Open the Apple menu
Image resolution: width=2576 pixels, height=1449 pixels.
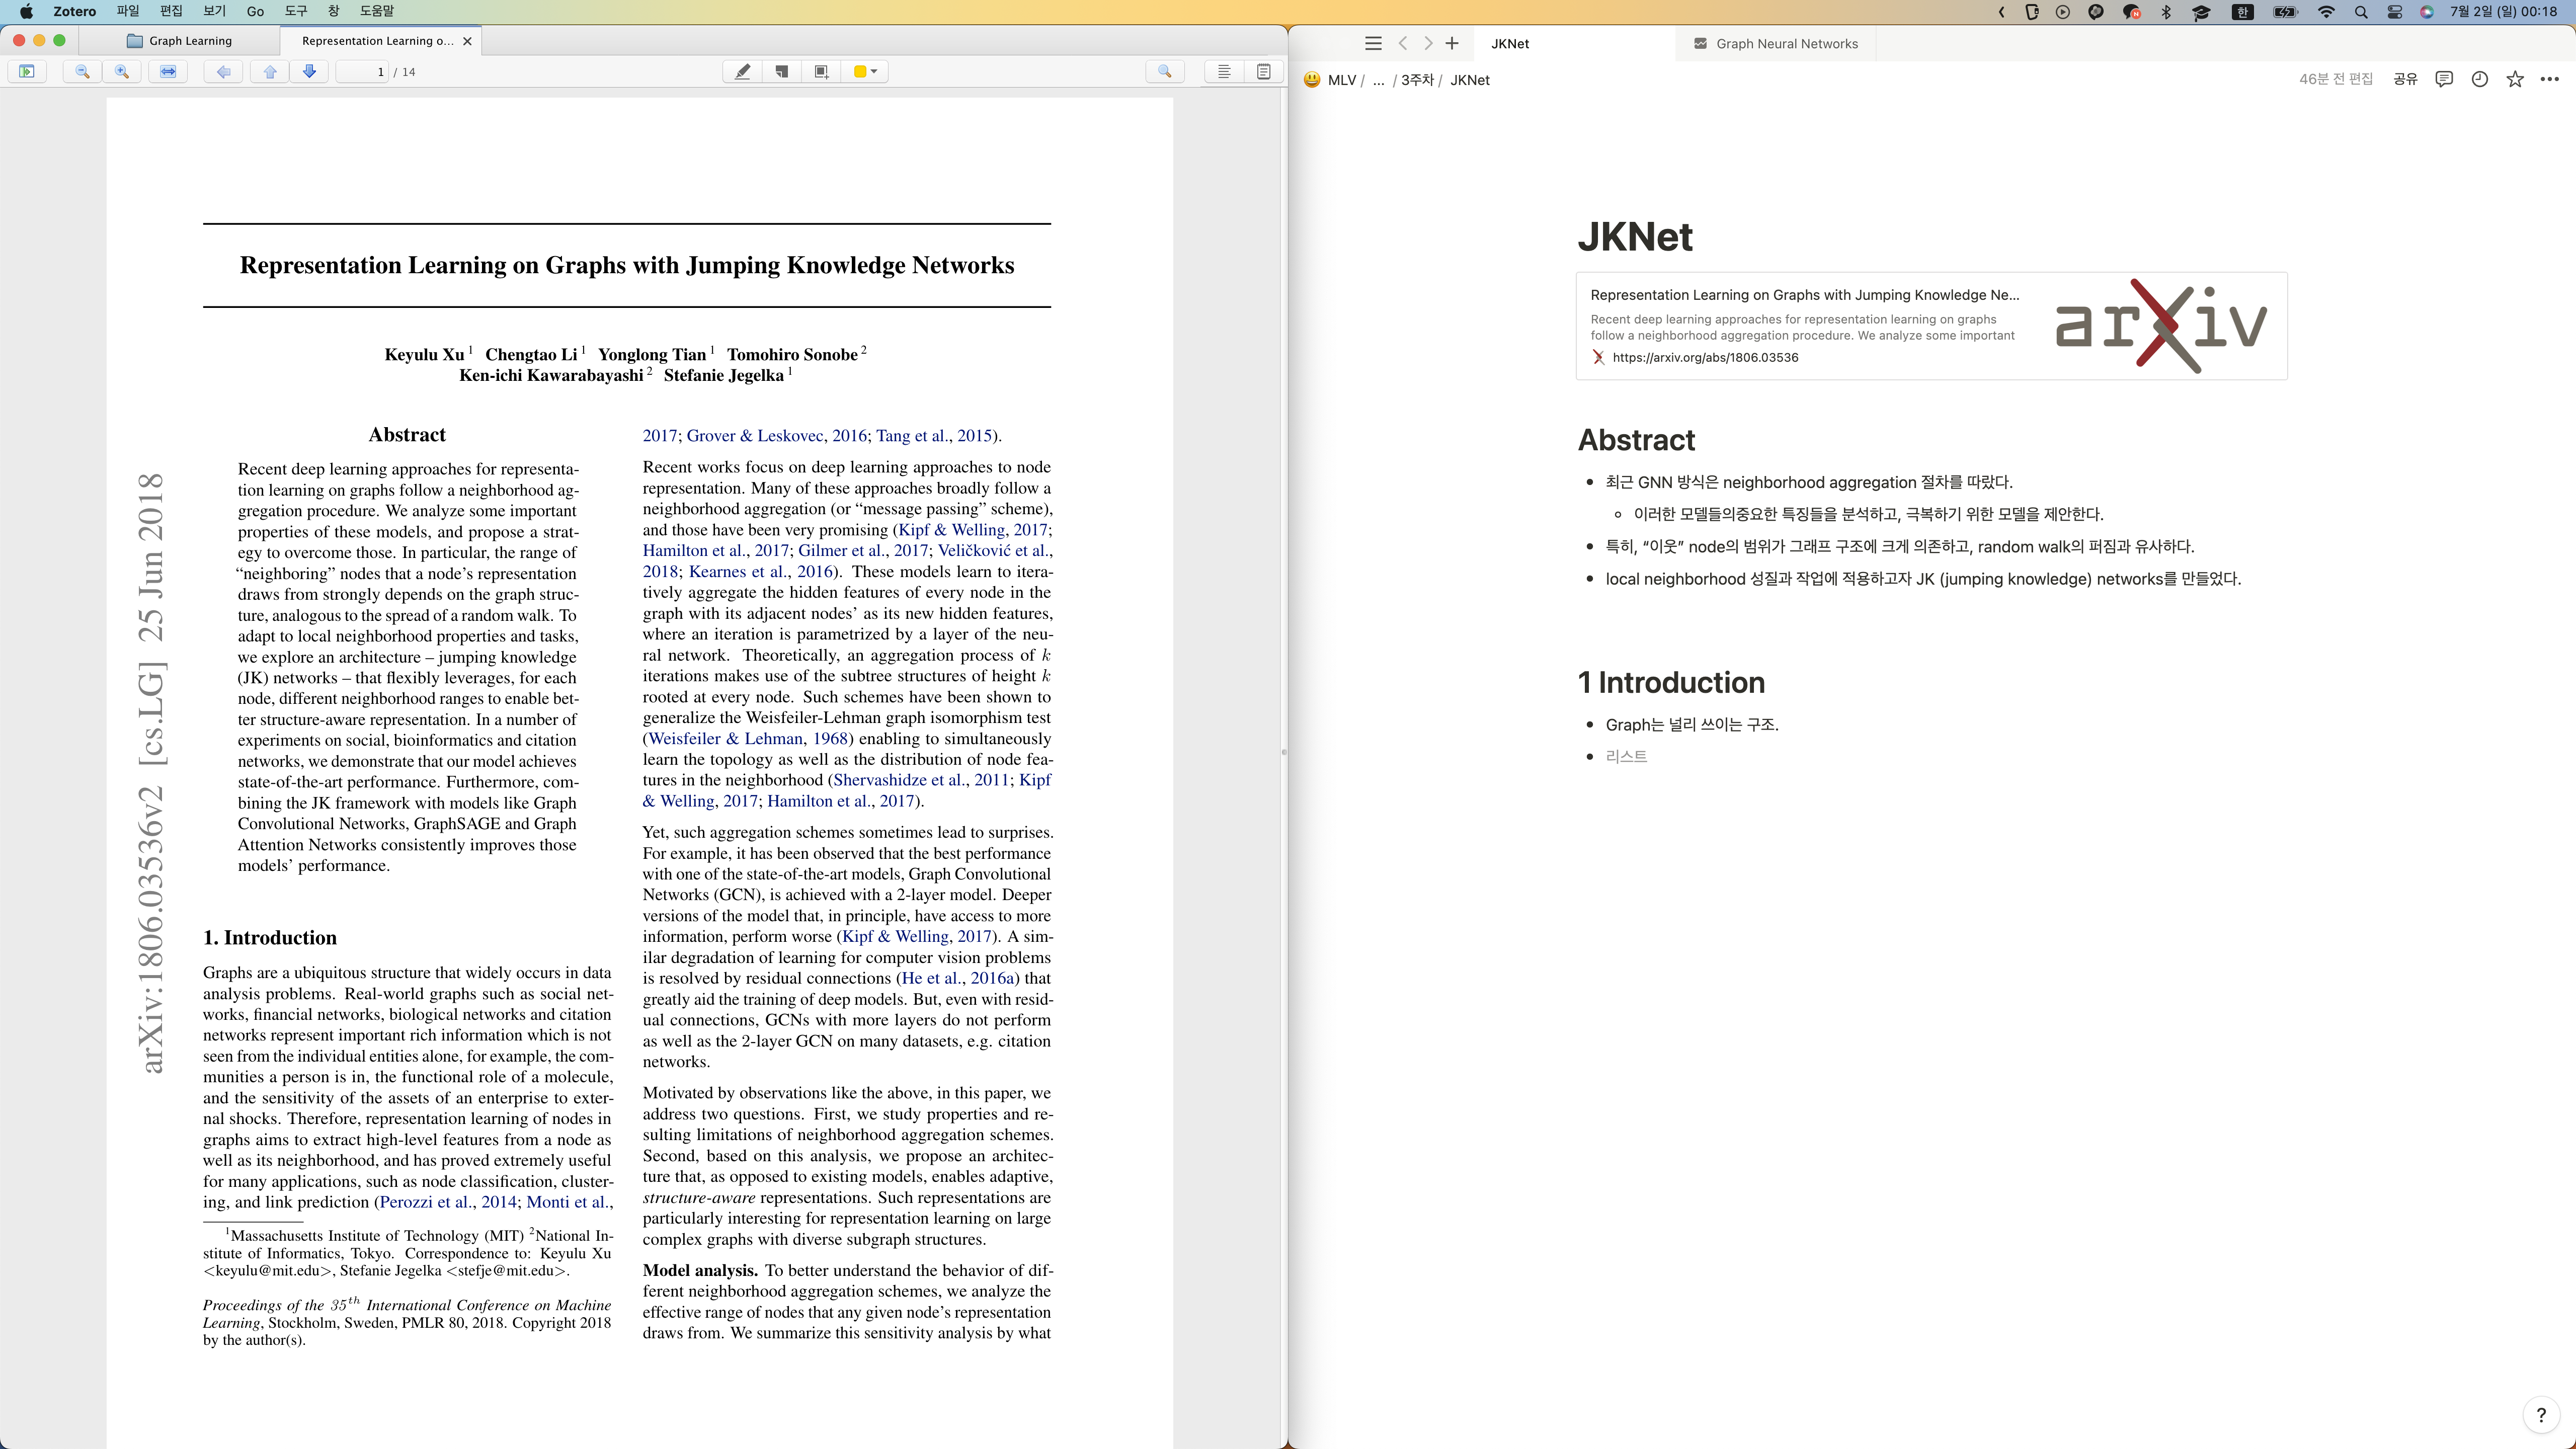coord(26,11)
